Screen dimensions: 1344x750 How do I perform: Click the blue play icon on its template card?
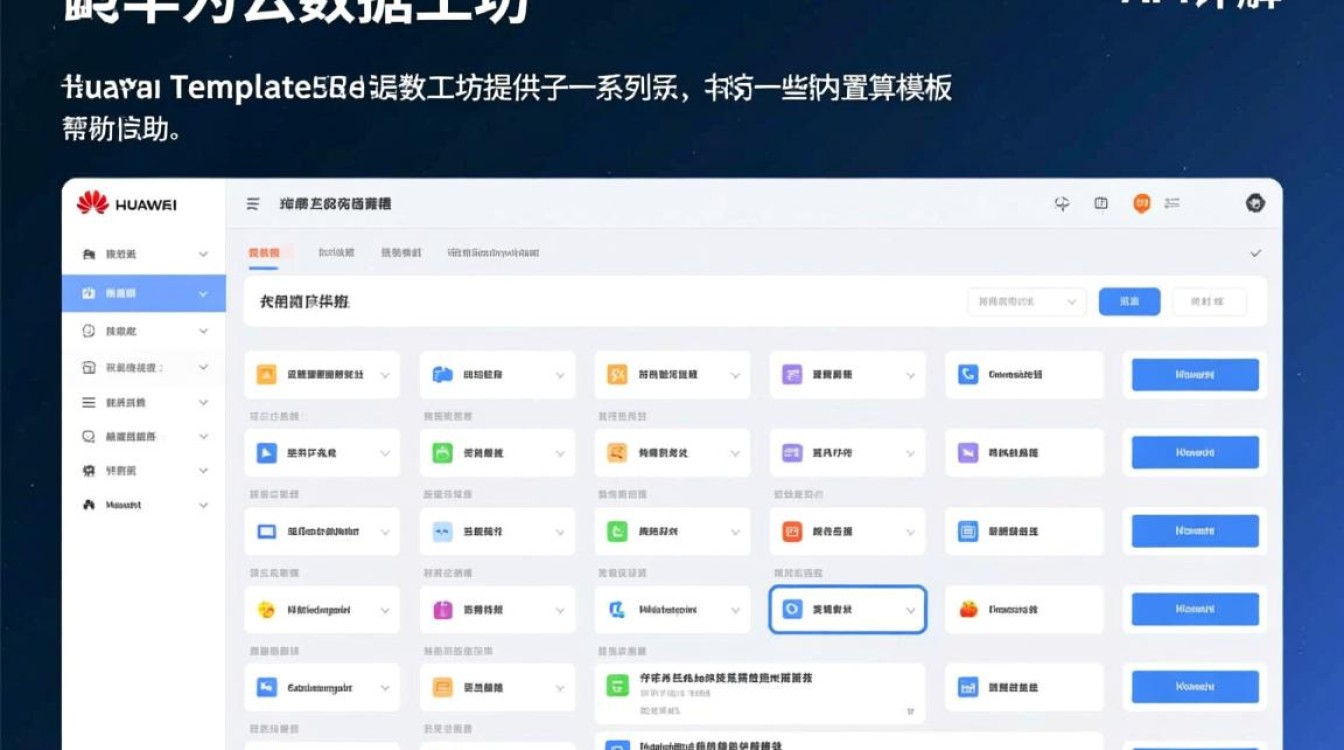[265, 452]
